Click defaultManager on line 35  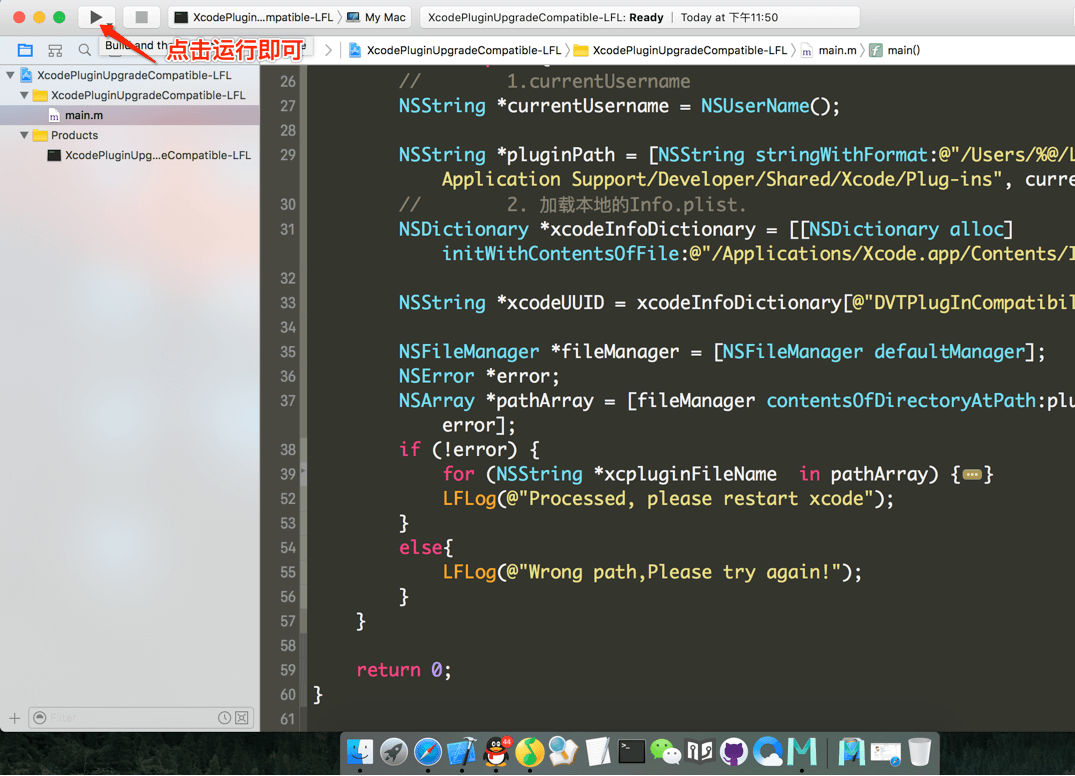(950, 352)
